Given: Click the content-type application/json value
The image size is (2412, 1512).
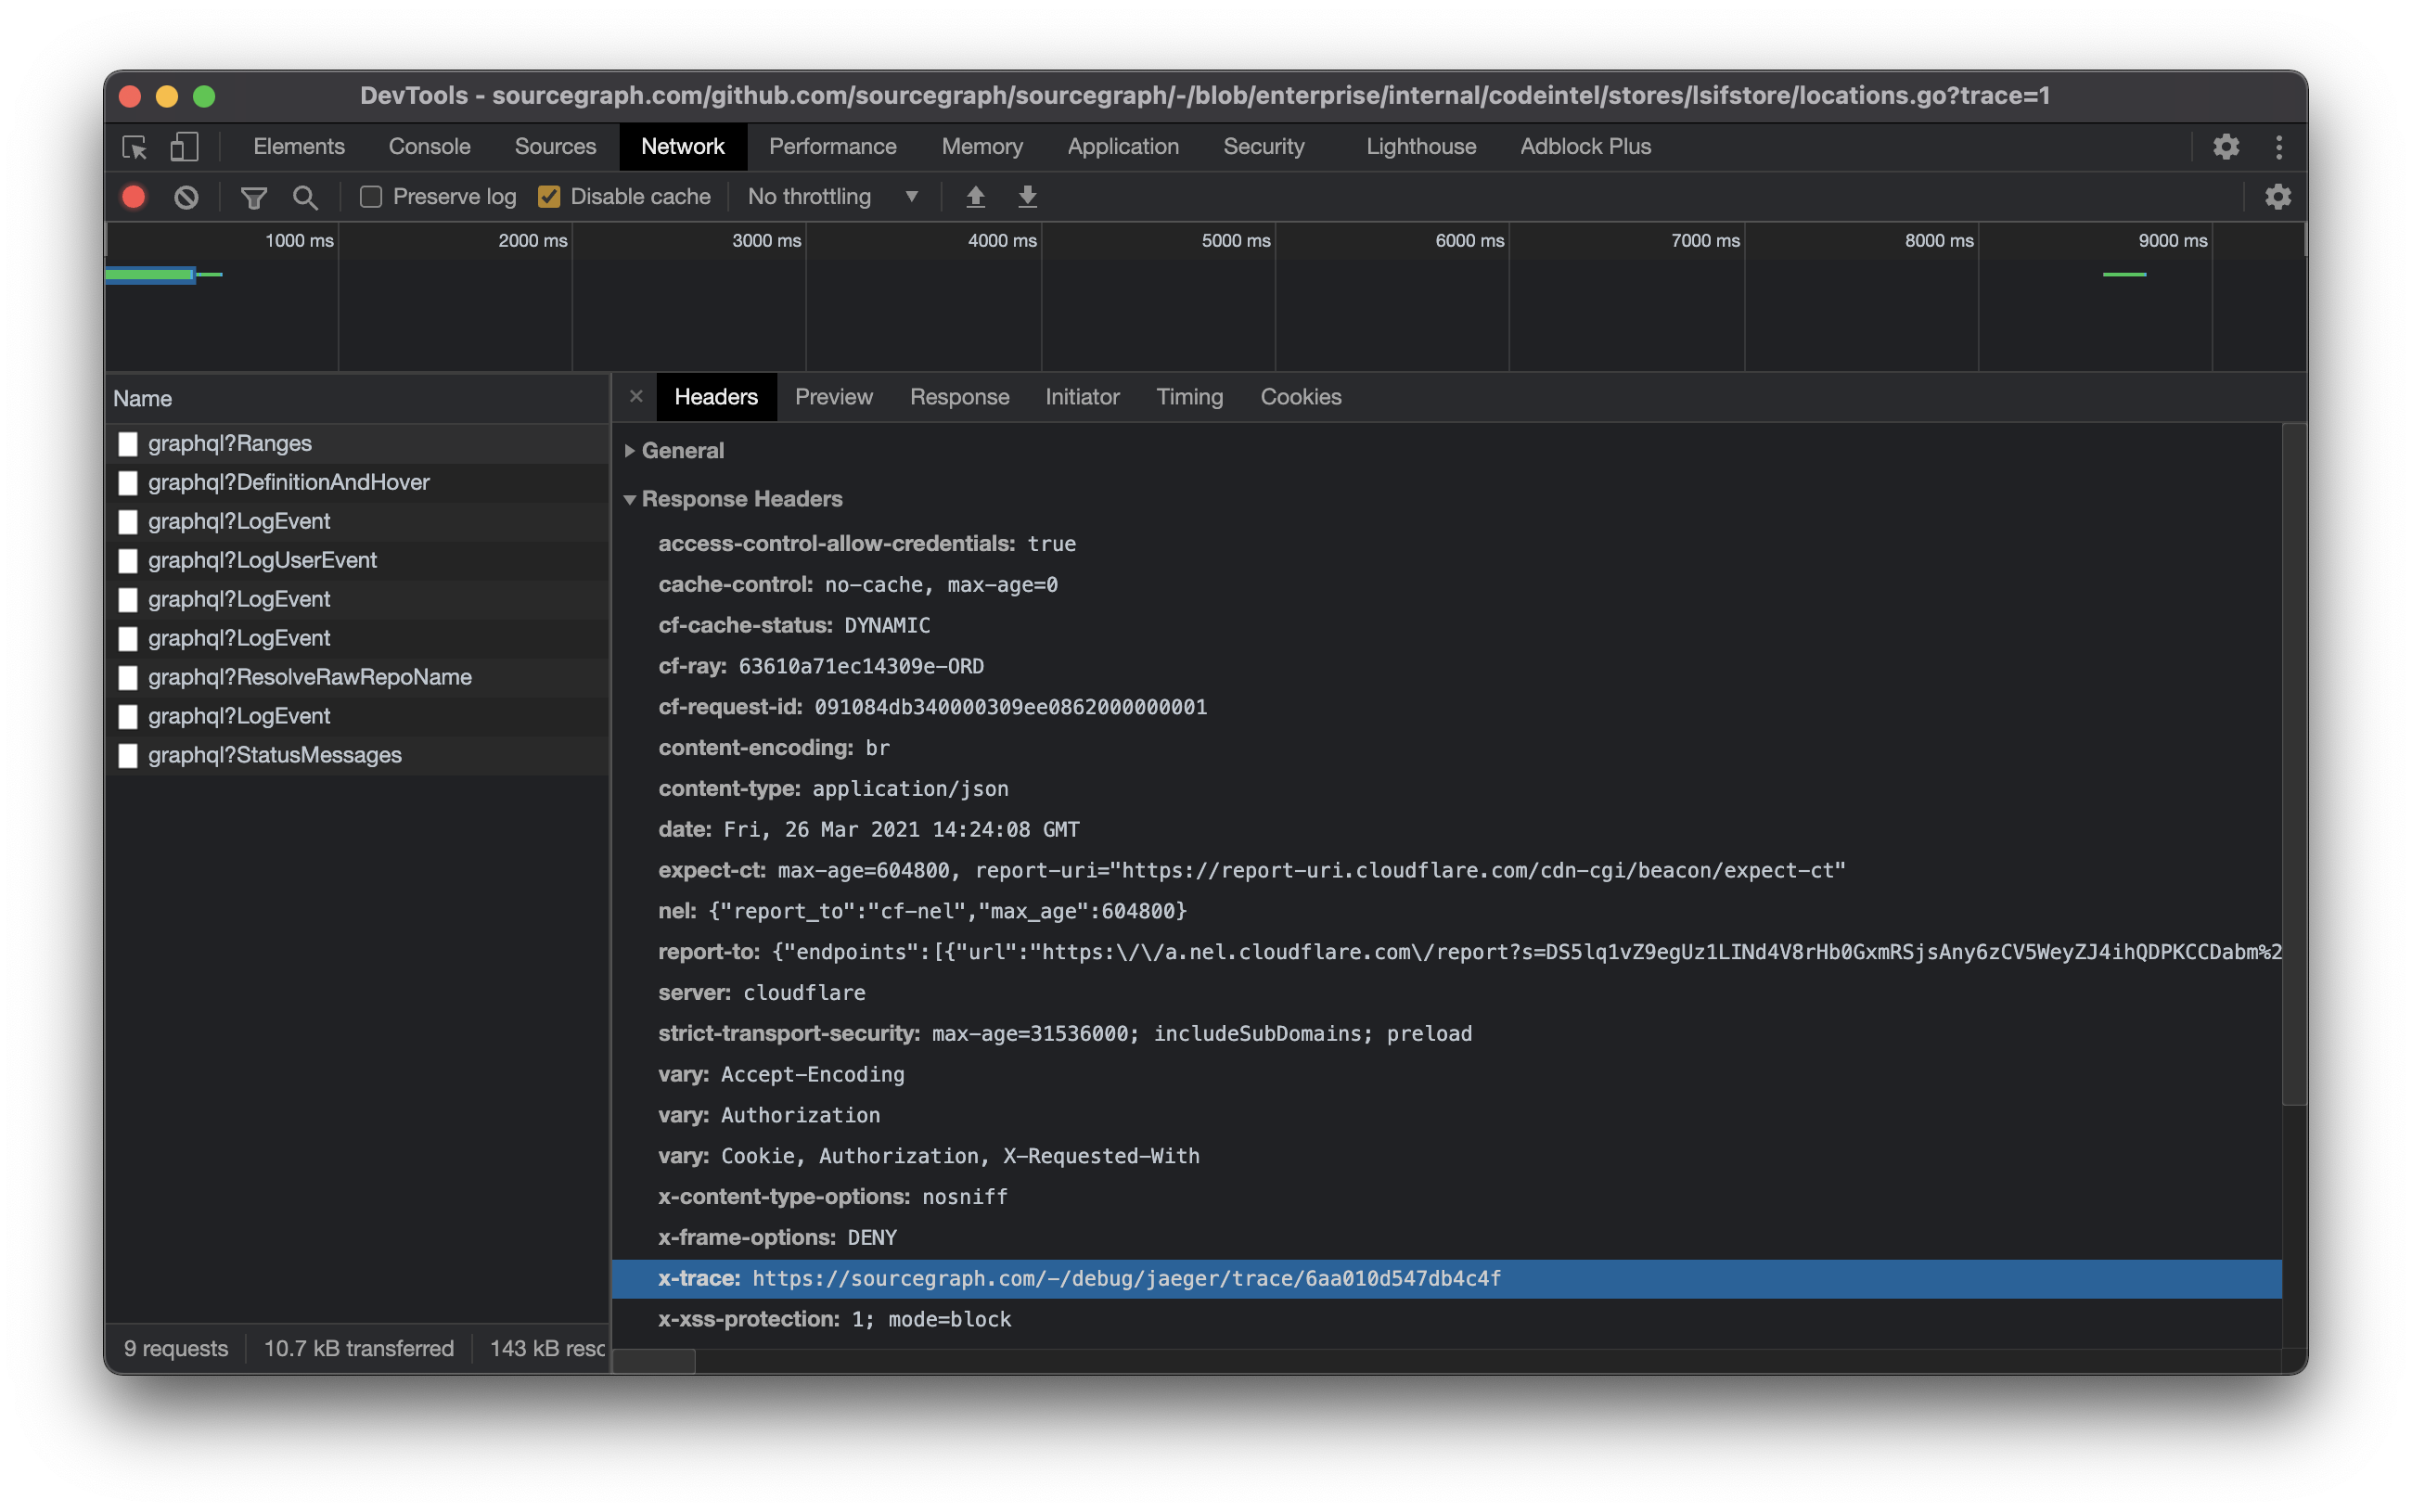Looking at the screenshot, I should (x=910, y=789).
